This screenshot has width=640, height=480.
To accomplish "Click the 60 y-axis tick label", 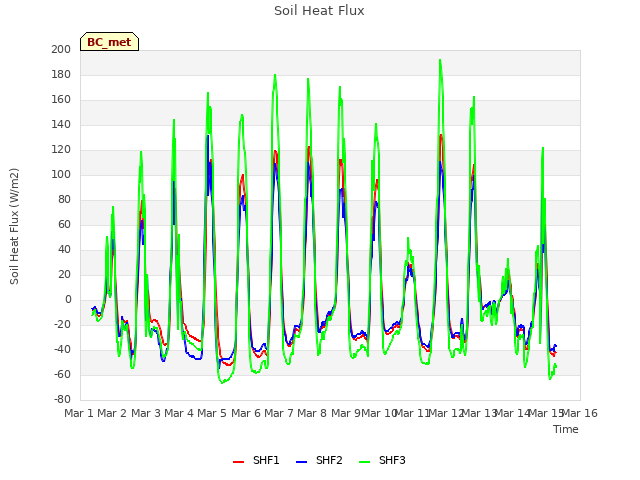I will pyautogui.click(x=64, y=224).
